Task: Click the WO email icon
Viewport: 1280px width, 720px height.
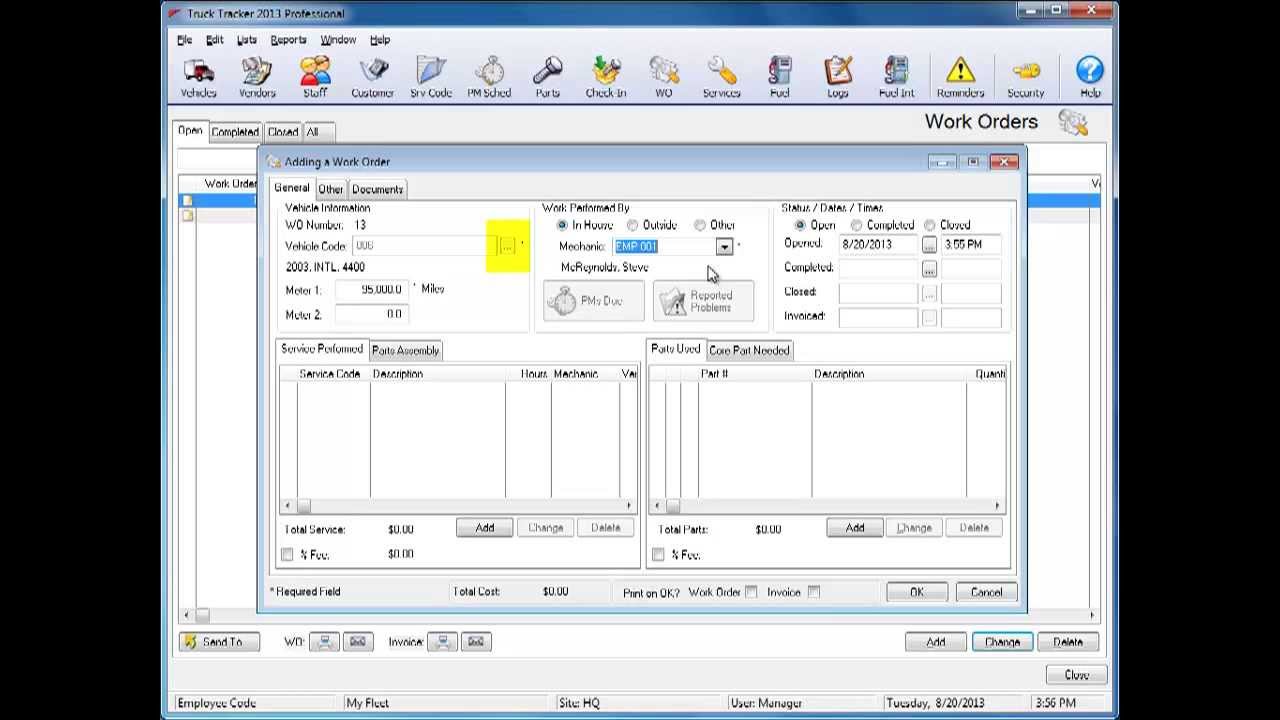Action: (x=358, y=642)
